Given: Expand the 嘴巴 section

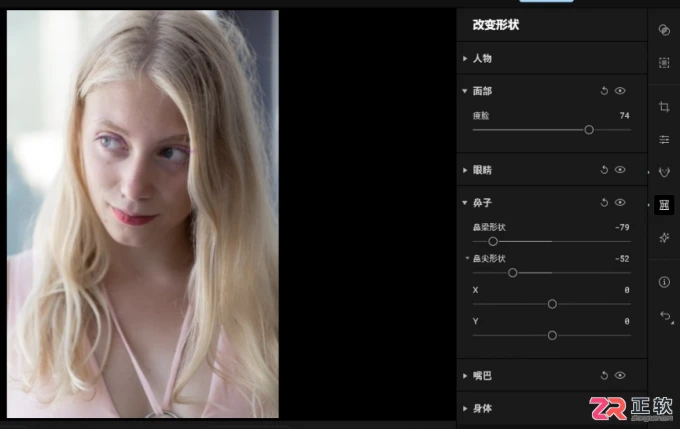Looking at the screenshot, I should (x=465, y=376).
